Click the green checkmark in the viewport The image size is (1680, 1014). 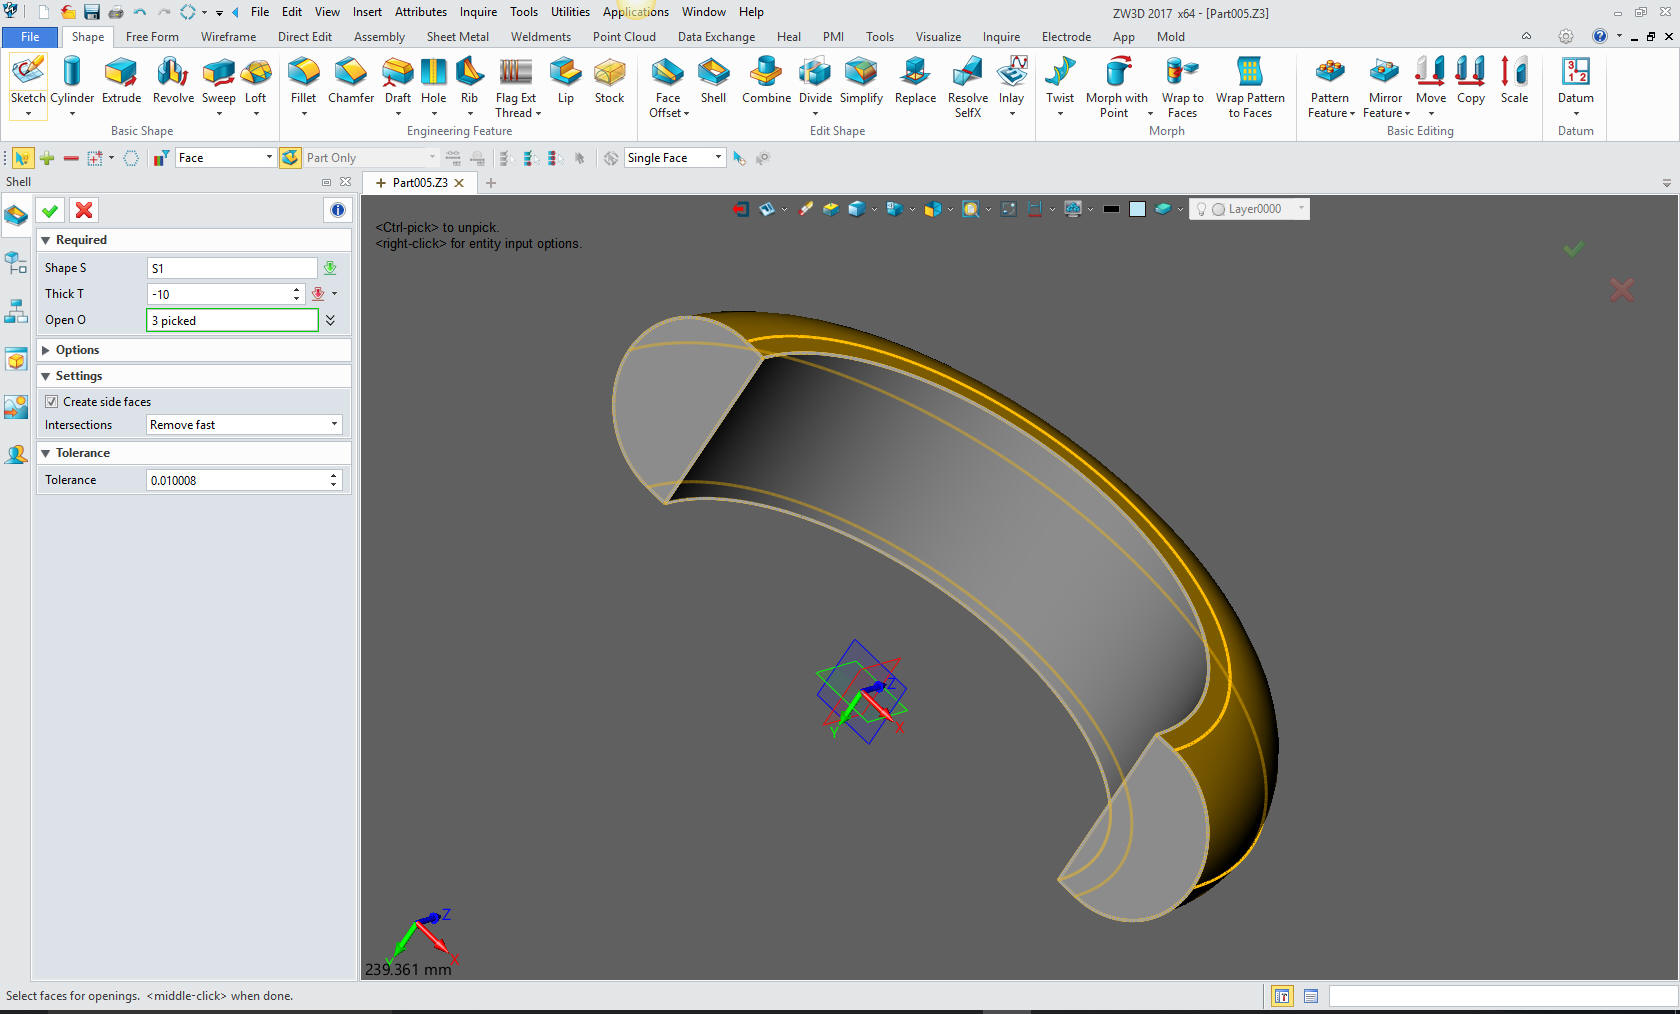[1573, 248]
